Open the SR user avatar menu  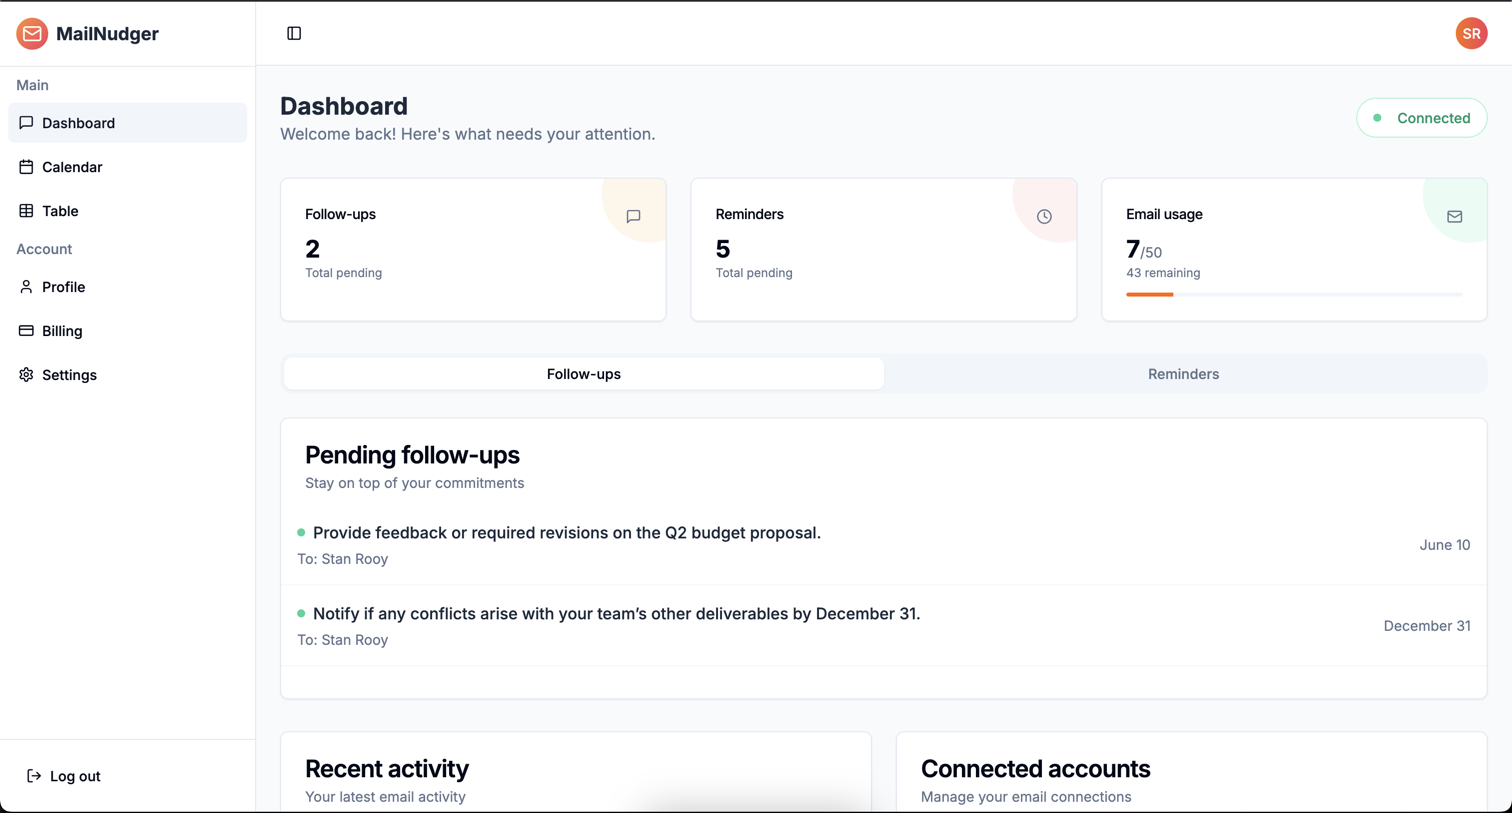[1471, 33]
